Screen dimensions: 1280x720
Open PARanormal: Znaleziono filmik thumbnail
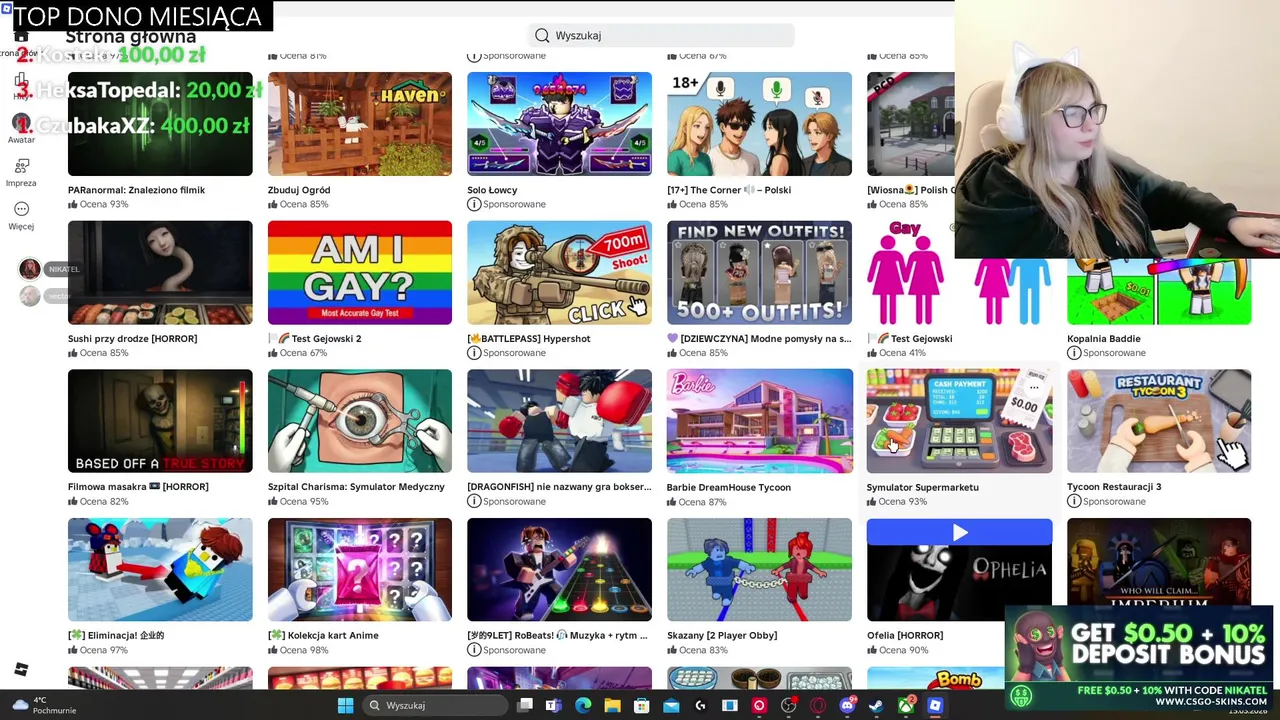pos(160,124)
